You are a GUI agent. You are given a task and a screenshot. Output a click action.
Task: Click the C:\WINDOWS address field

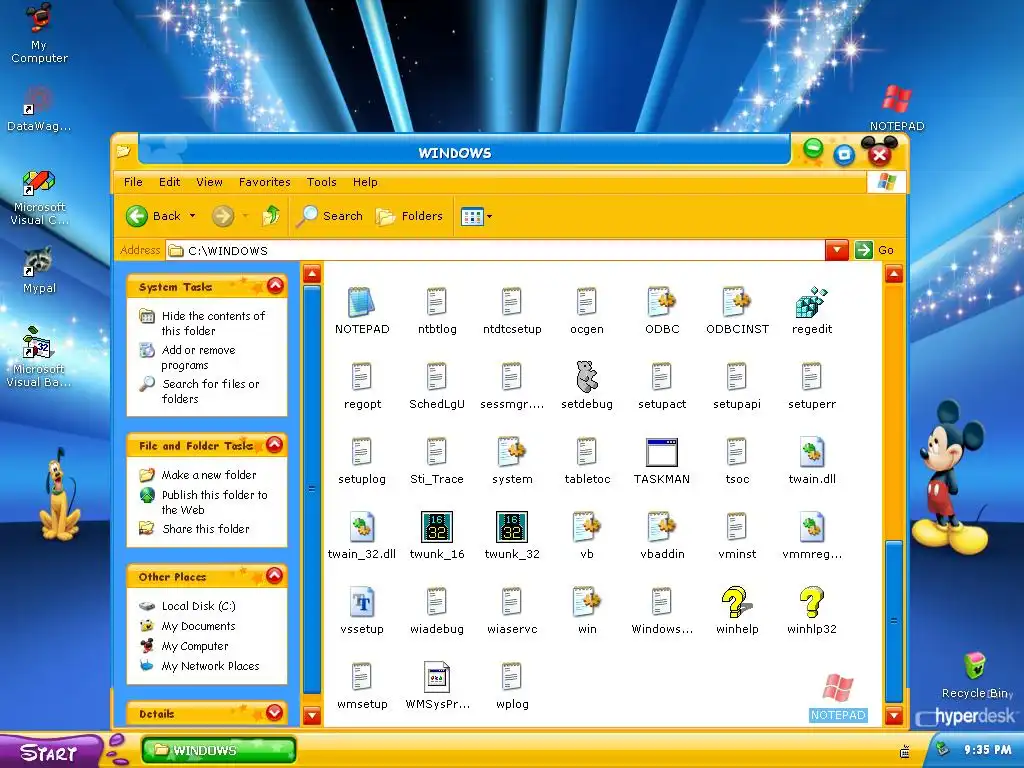[x=496, y=250]
